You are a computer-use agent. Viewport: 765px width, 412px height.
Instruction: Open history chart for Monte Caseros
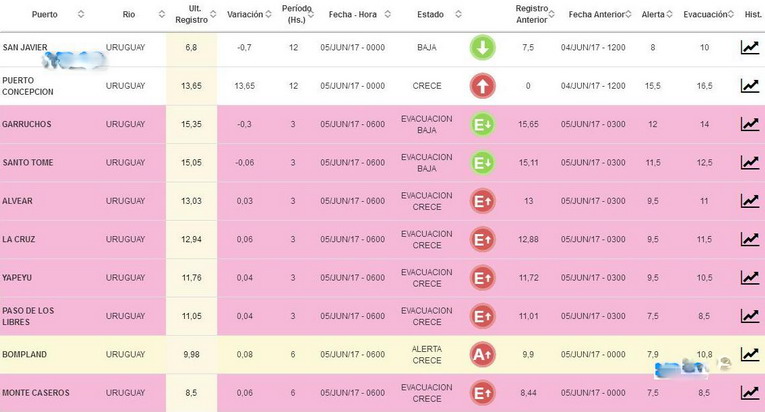(x=750, y=392)
